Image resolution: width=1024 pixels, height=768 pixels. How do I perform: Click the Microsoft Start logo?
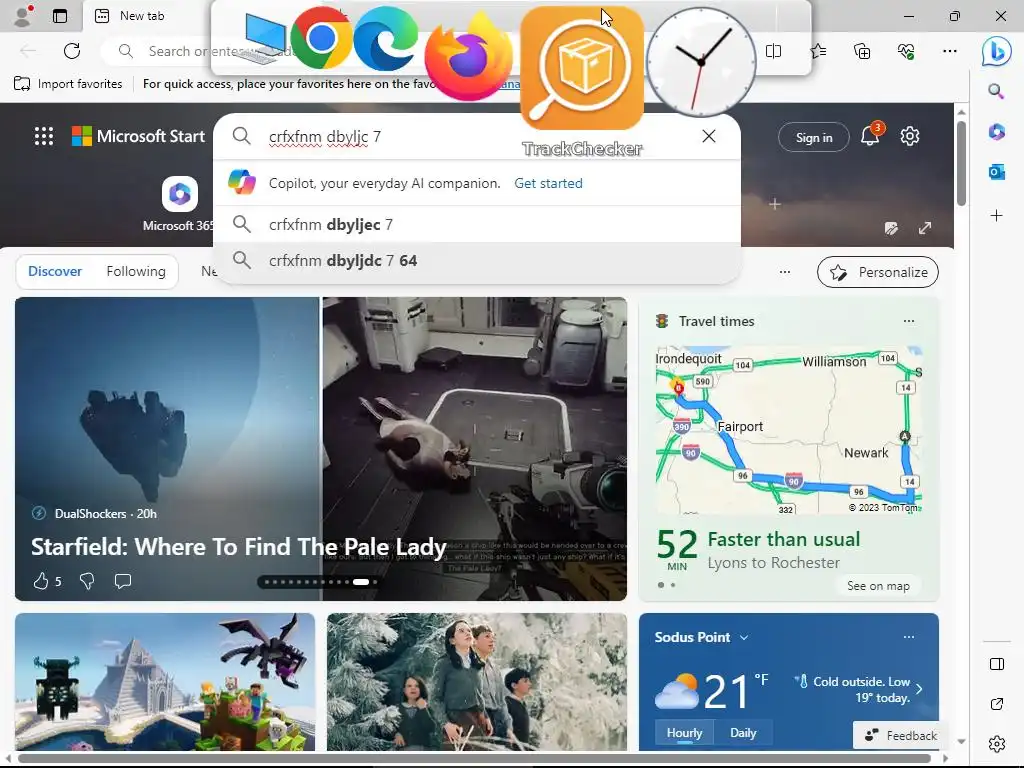pyautogui.click(x=138, y=136)
